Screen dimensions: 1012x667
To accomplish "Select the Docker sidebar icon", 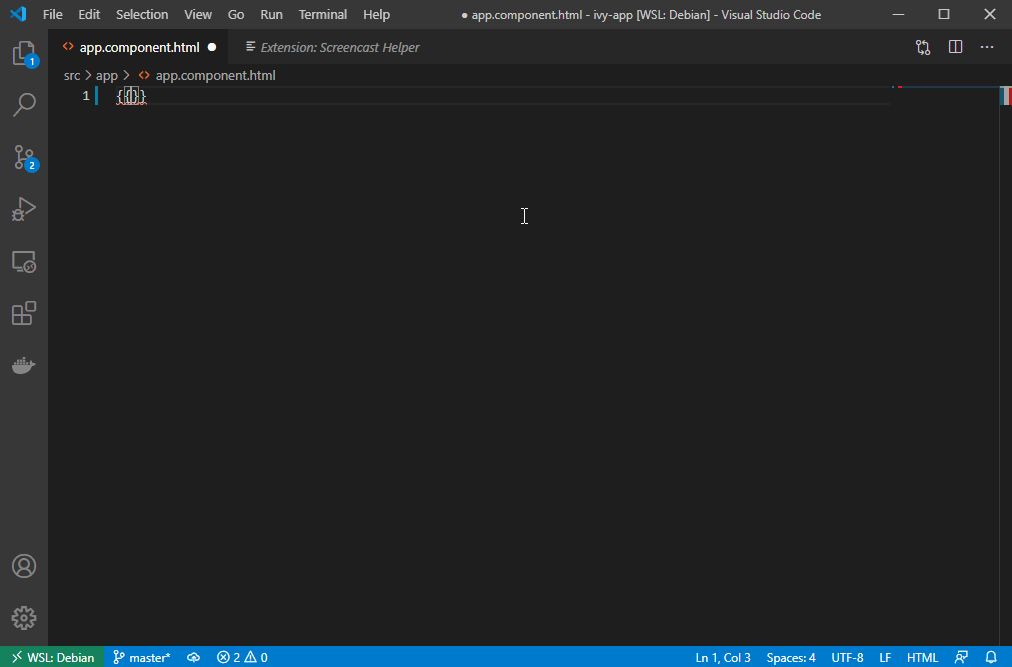I will 24,365.
